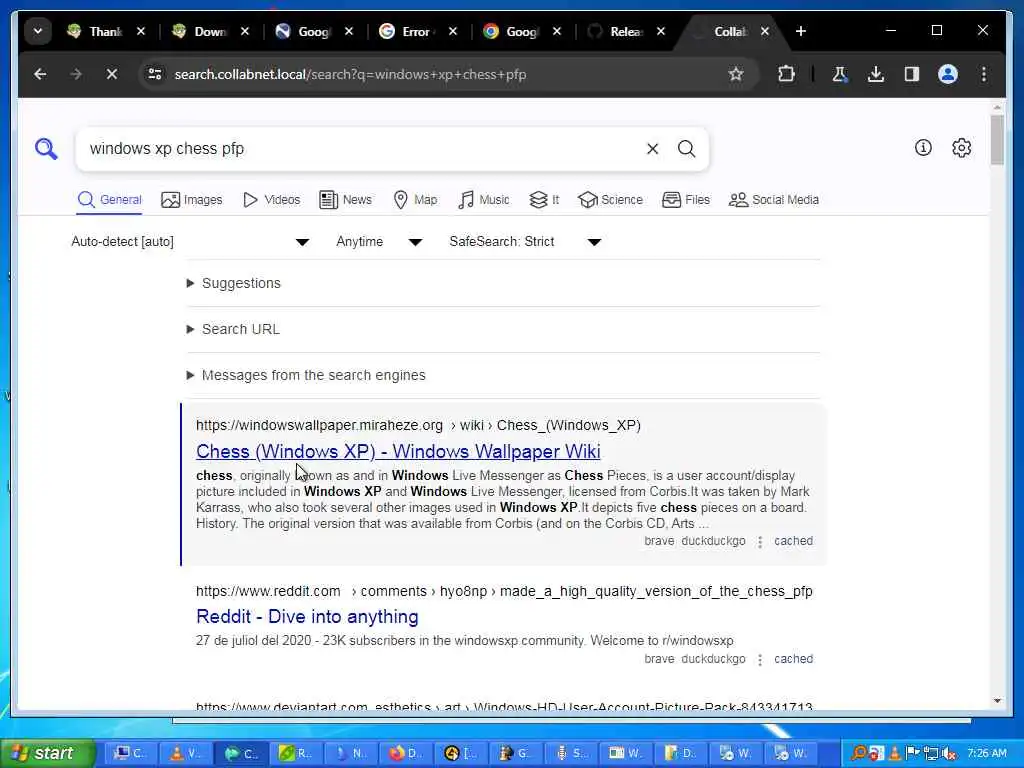
Task: Open search preferences gear icon
Action: tap(961, 148)
